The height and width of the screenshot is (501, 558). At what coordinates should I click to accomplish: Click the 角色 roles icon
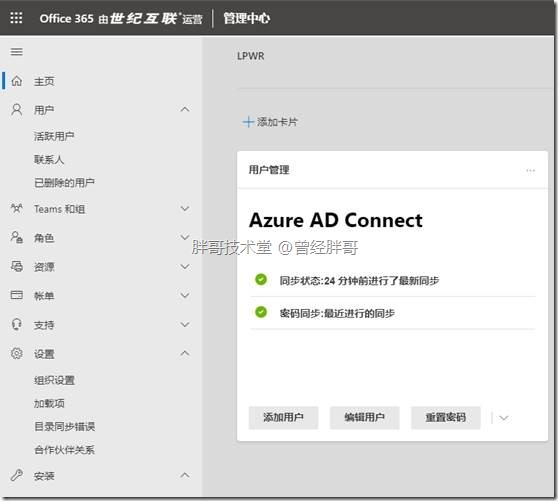tap(17, 237)
